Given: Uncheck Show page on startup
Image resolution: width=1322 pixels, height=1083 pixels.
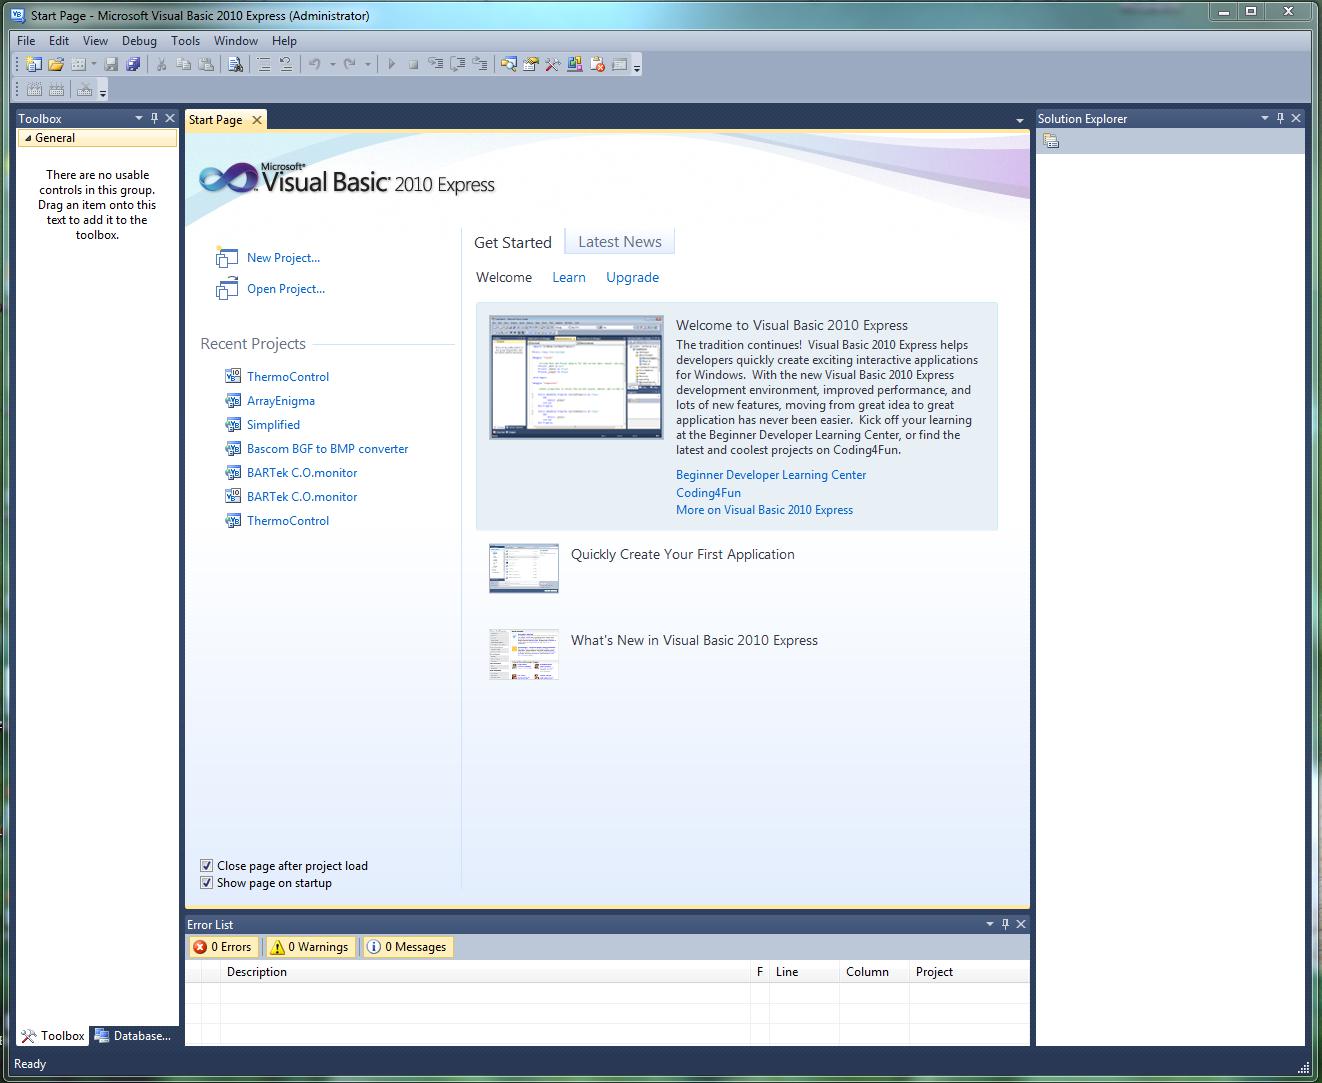Looking at the screenshot, I should tap(206, 883).
